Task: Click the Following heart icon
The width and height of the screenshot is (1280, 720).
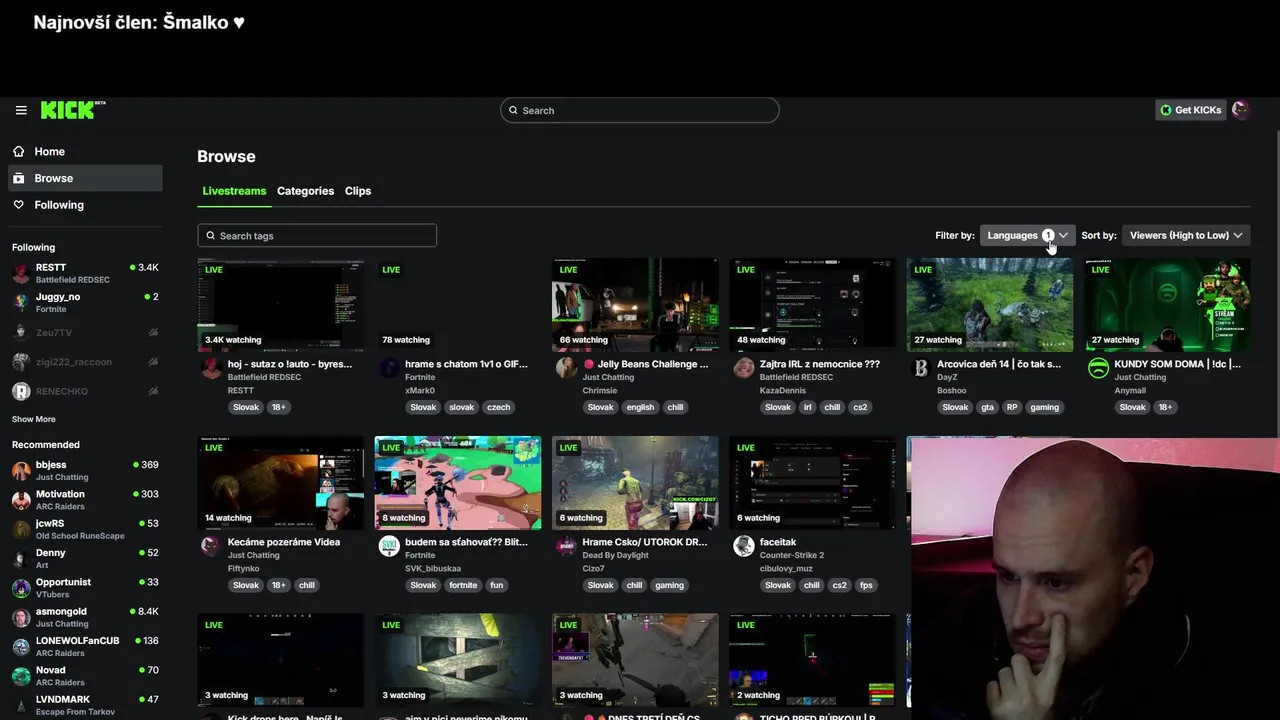Action: click(x=19, y=204)
